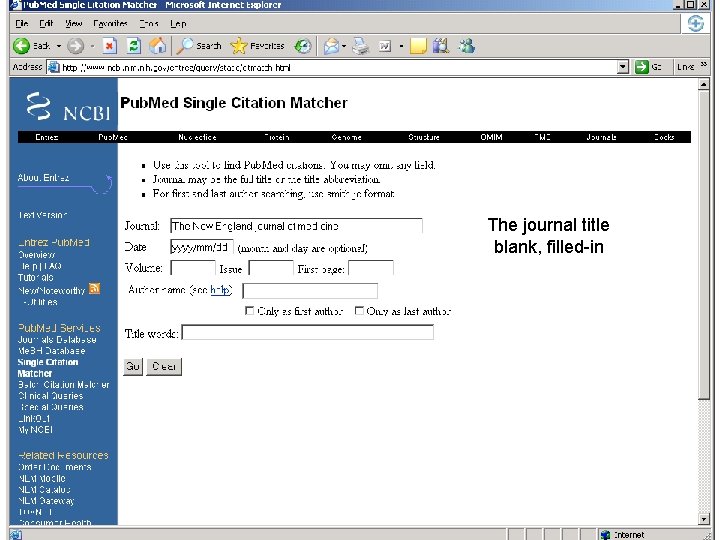Image resolution: width=720 pixels, height=540 pixels.
Task: Open the Tools menu
Action: (148, 23)
